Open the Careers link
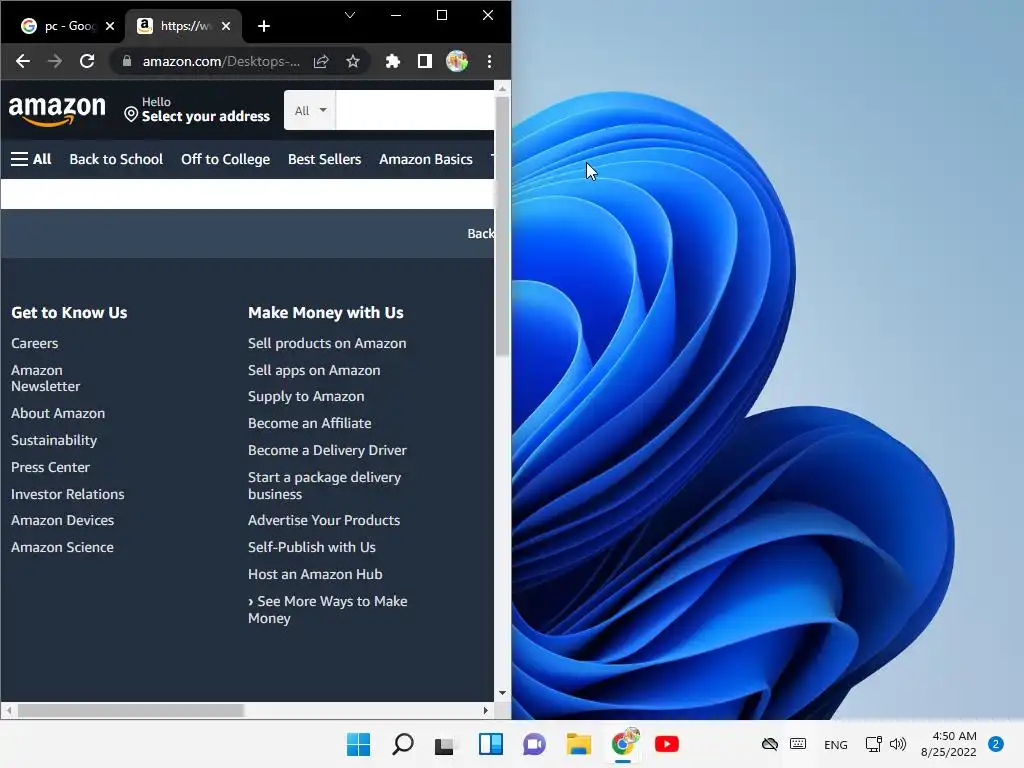The height and width of the screenshot is (768, 1024). click(35, 344)
